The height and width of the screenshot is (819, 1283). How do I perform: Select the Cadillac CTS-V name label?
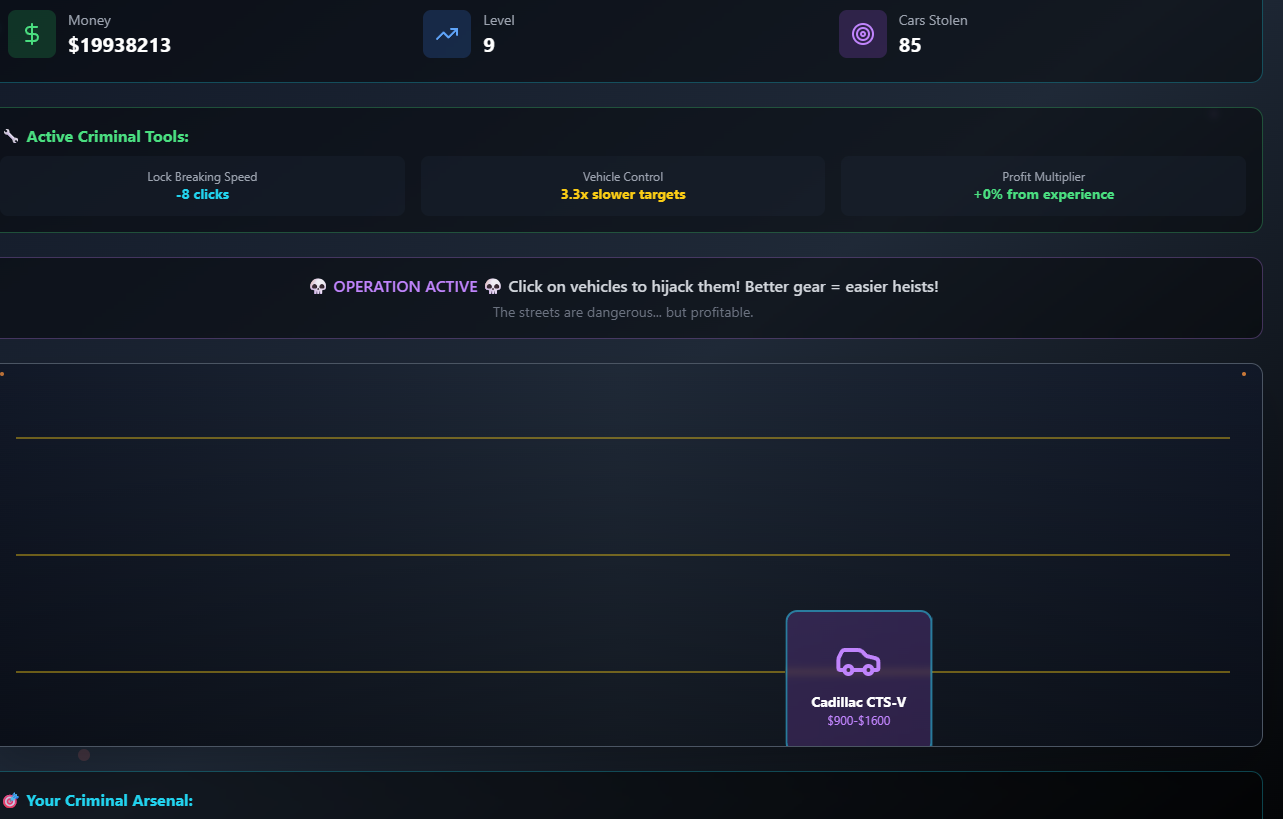coord(859,702)
